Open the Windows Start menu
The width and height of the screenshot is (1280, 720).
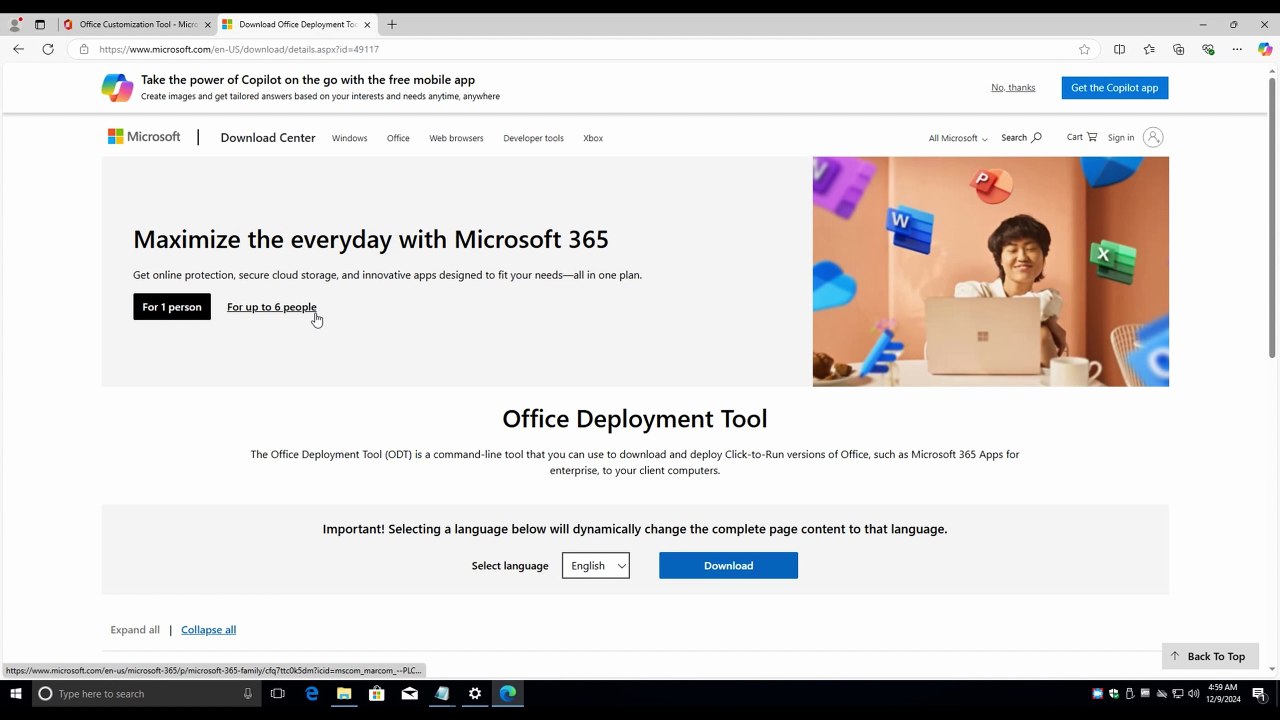pos(16,693)
